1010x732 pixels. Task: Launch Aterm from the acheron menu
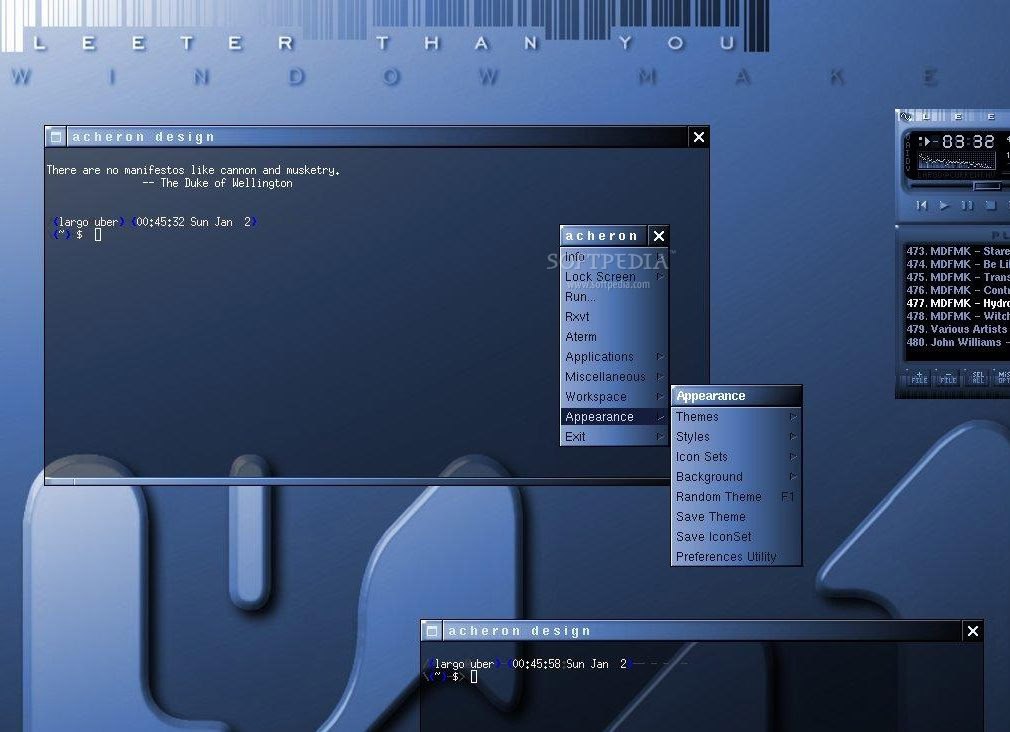point(614,336)
